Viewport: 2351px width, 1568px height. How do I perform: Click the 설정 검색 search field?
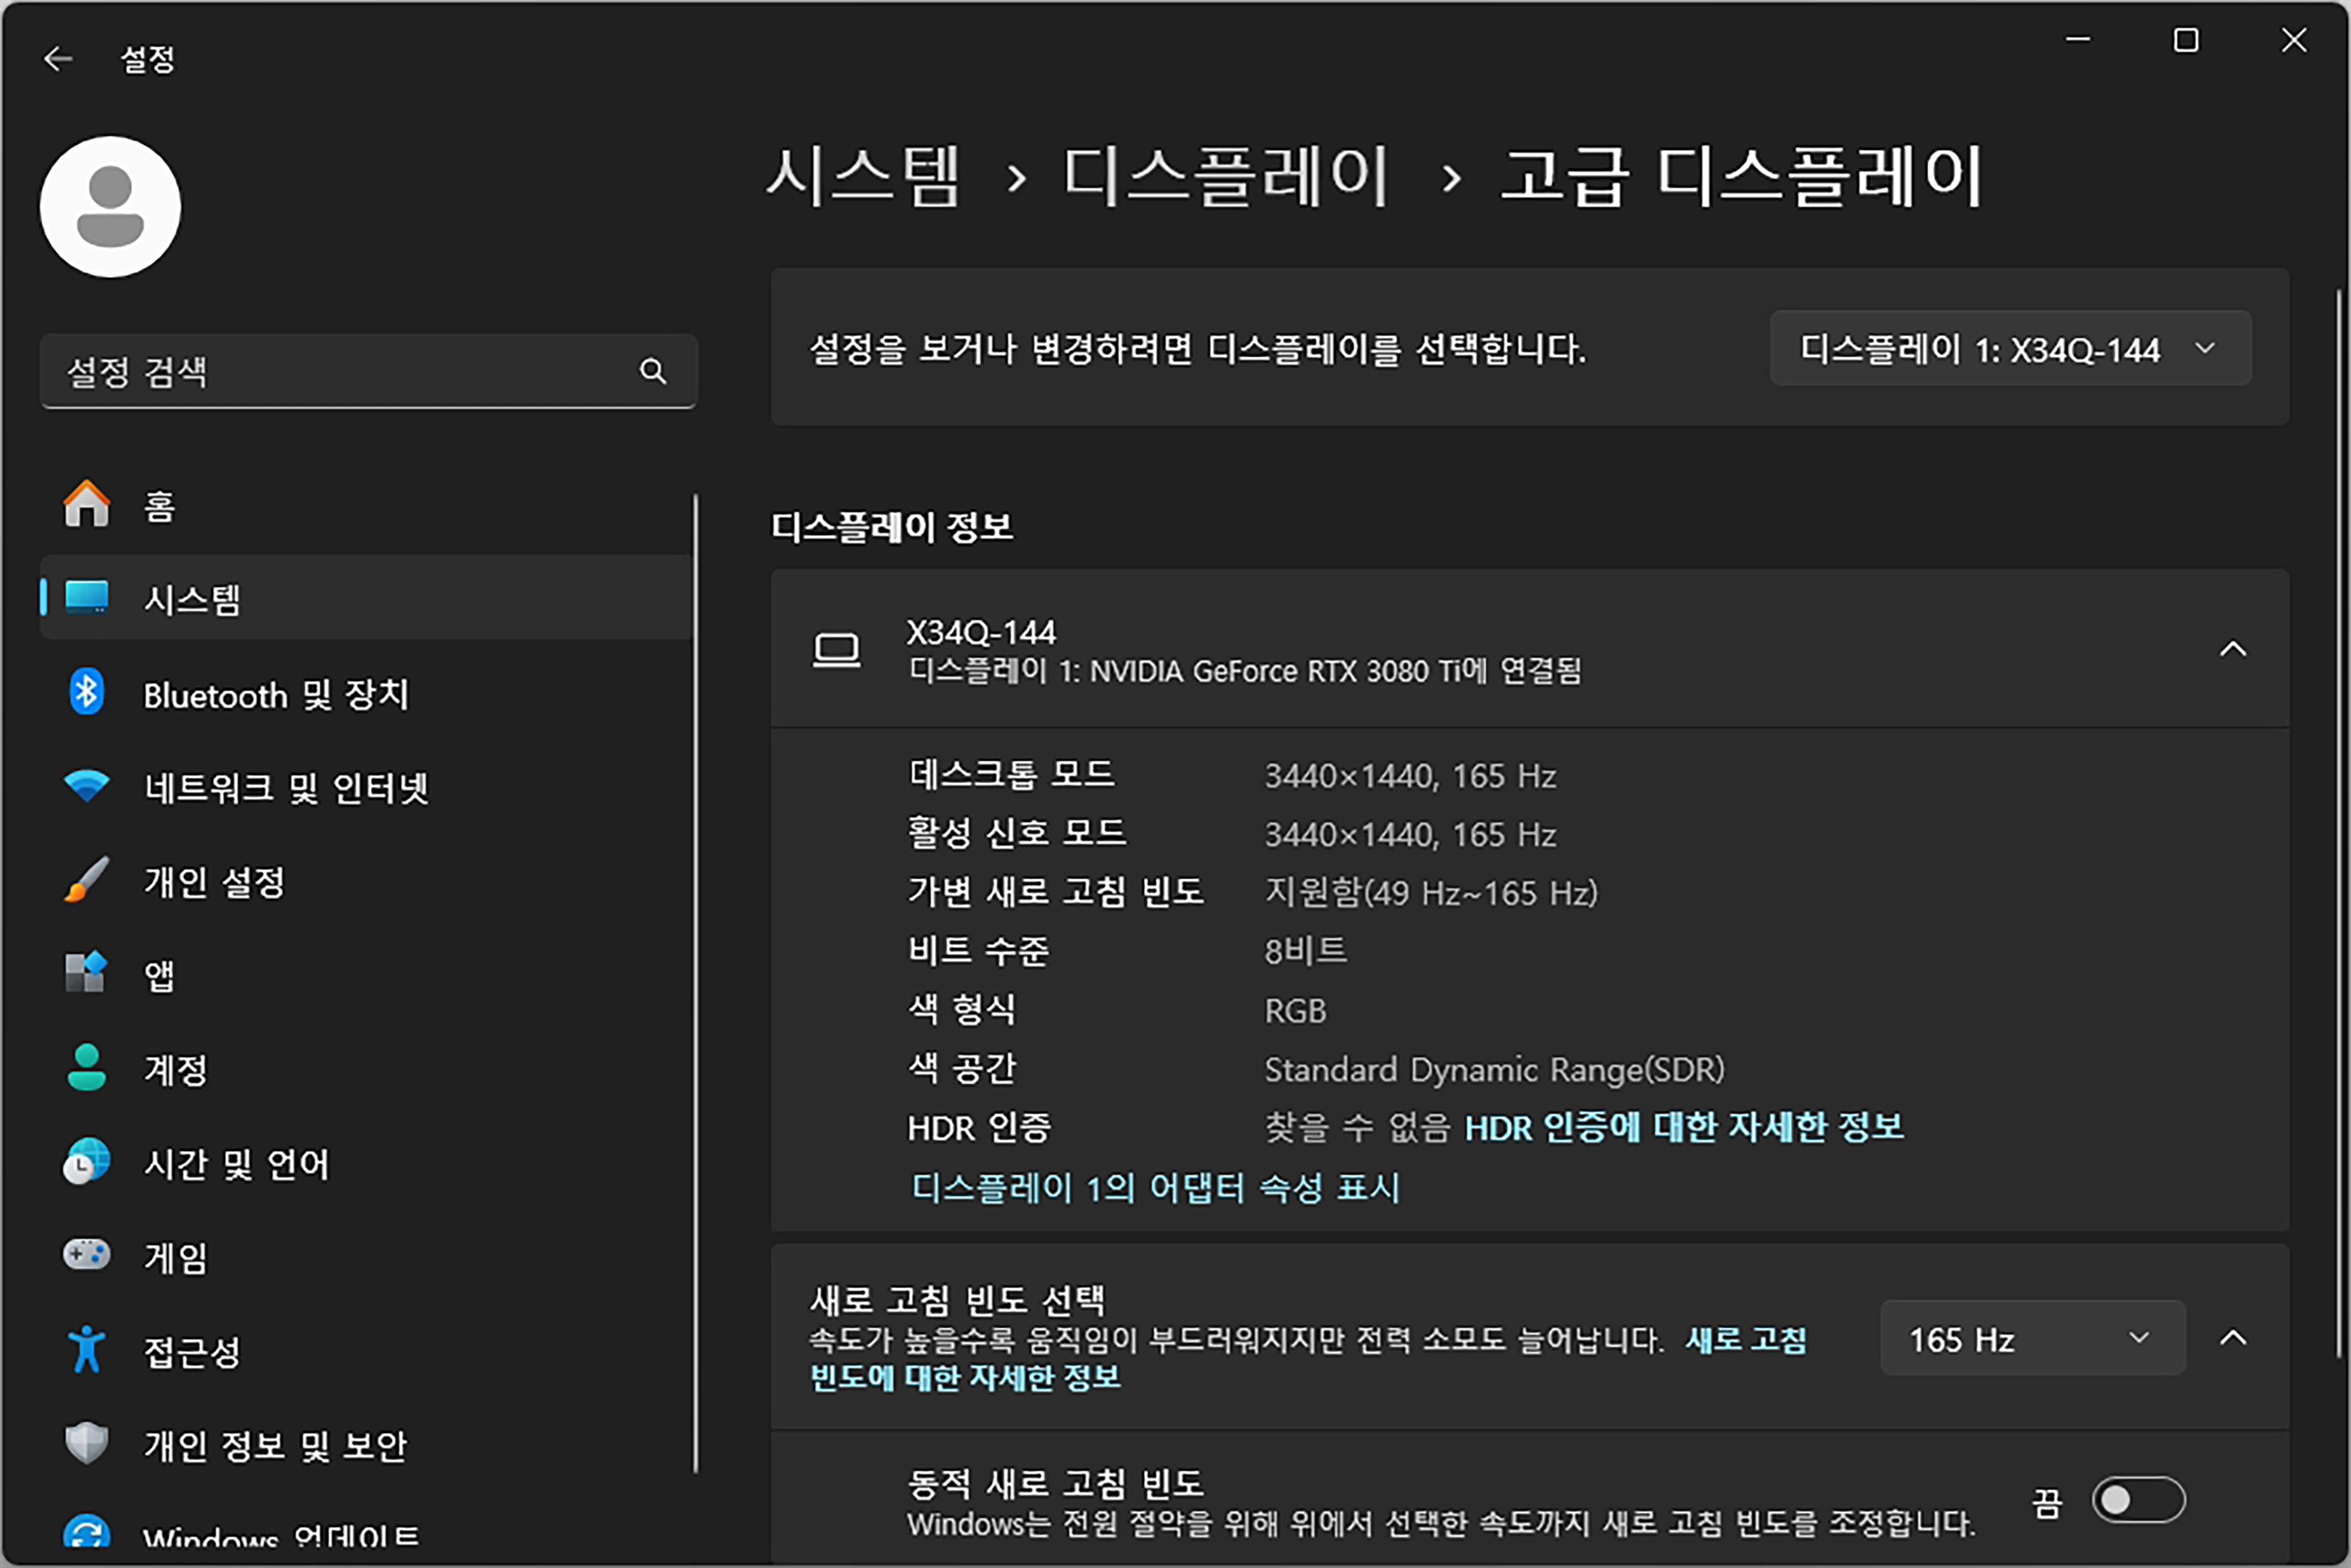[x=340, y=371]
